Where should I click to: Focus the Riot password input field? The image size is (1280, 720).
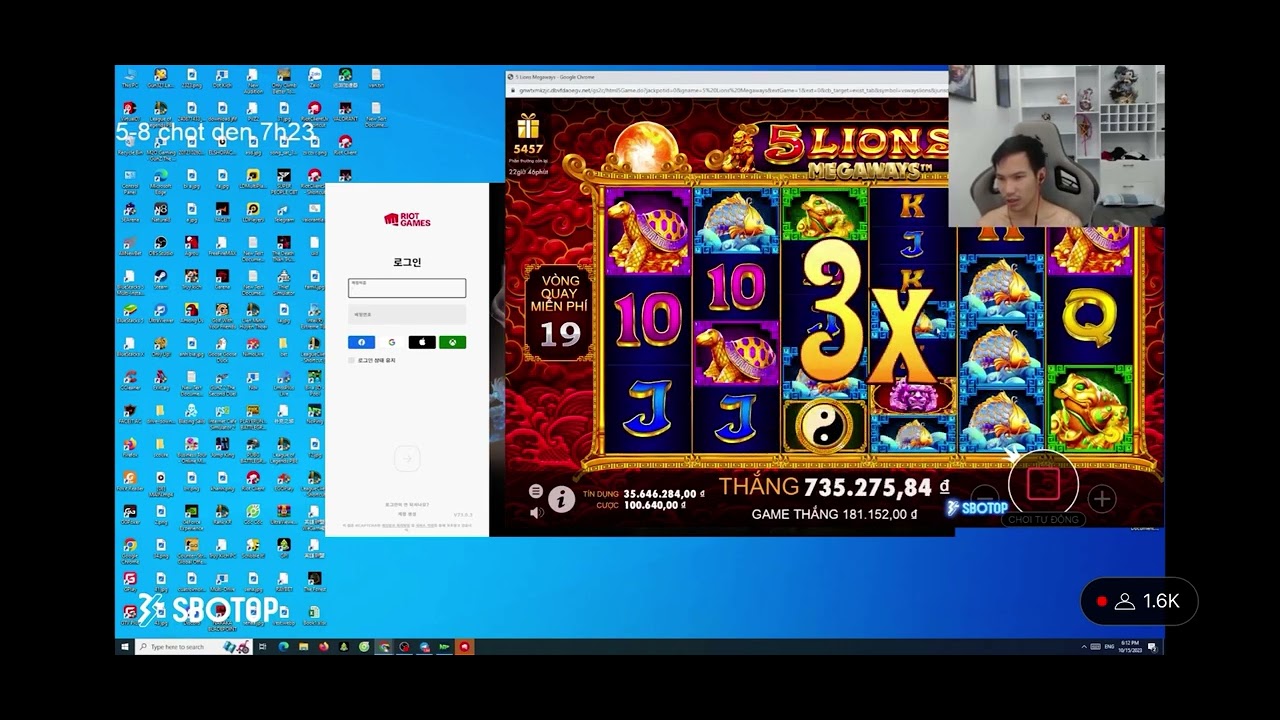[x=407, y=315]
